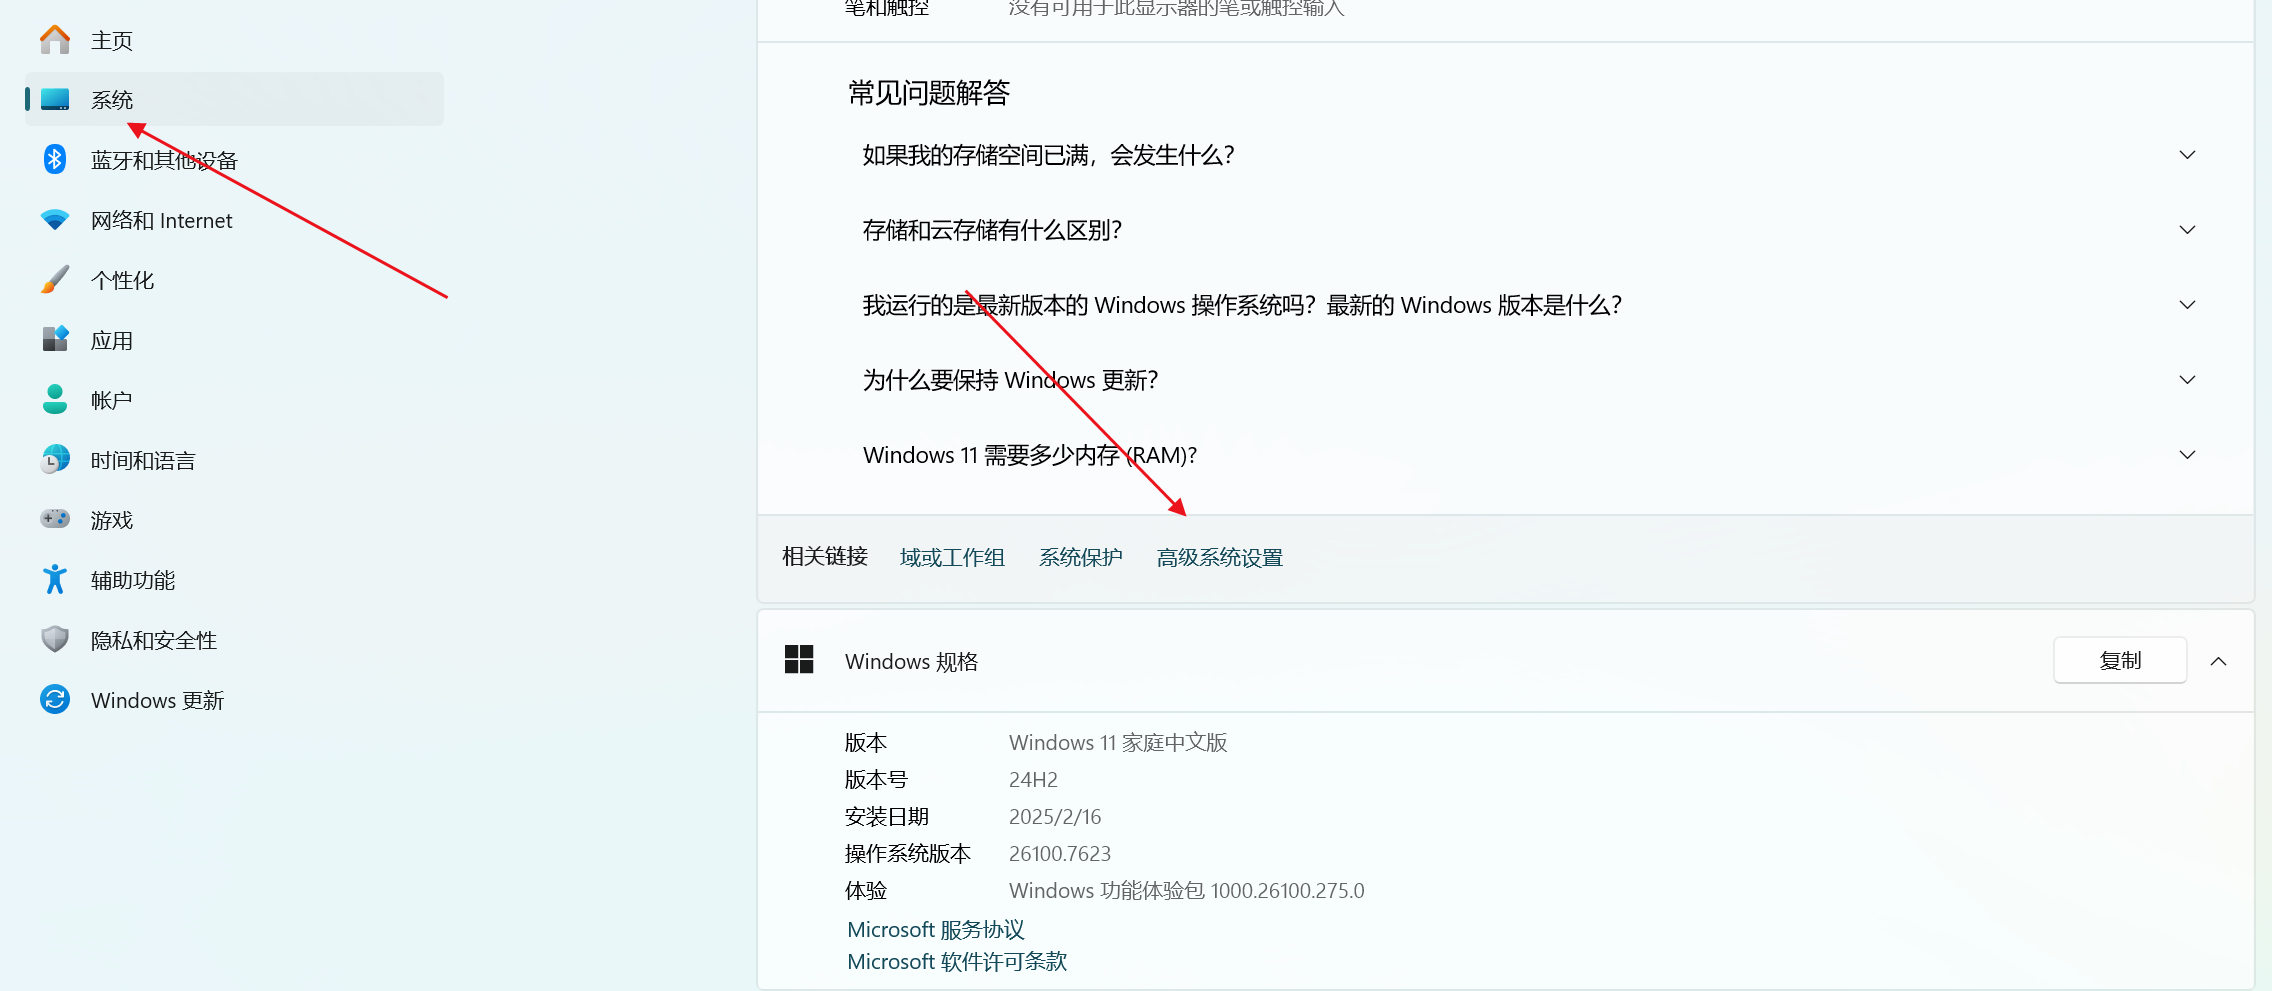Click question text 如果我的存储空间已满，会发生什么?
Screen dimensions: 2272x991
pos(1048,155)
